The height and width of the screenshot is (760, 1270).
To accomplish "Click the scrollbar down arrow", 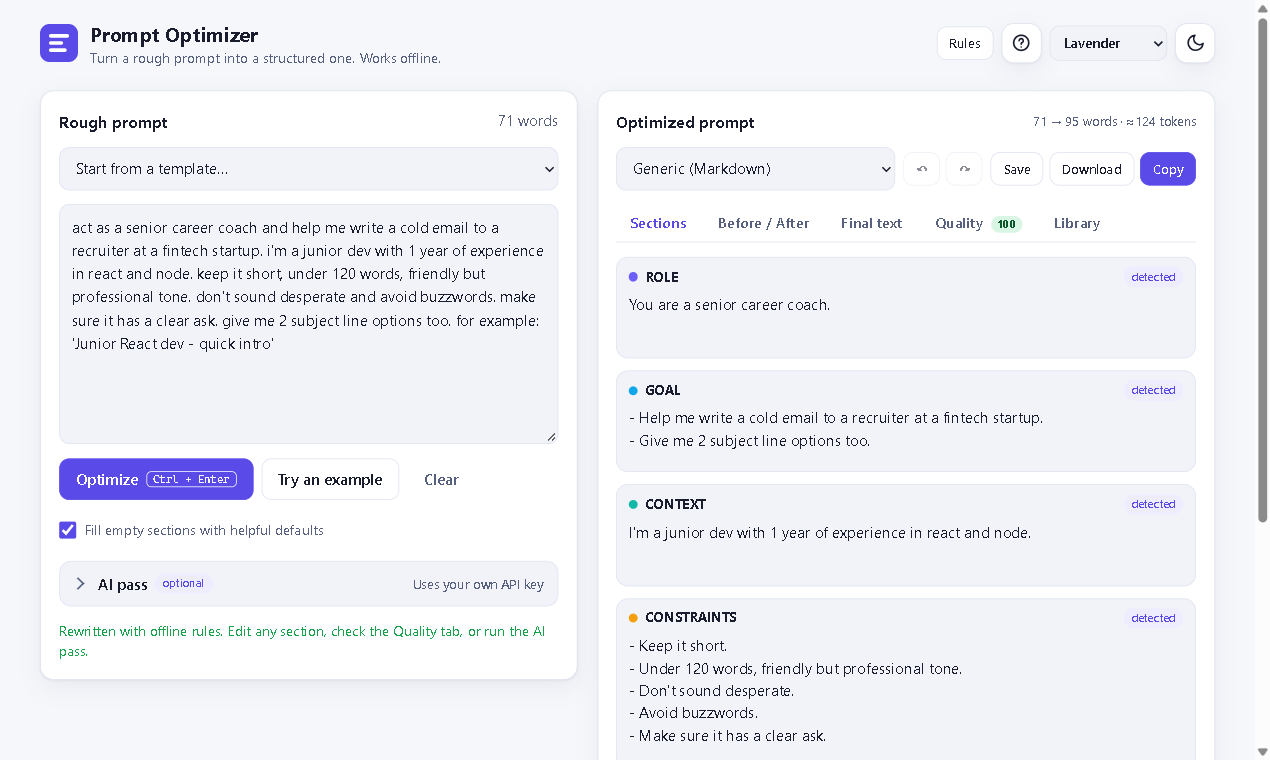I will pyautogui.click(x=1262, y=751).
